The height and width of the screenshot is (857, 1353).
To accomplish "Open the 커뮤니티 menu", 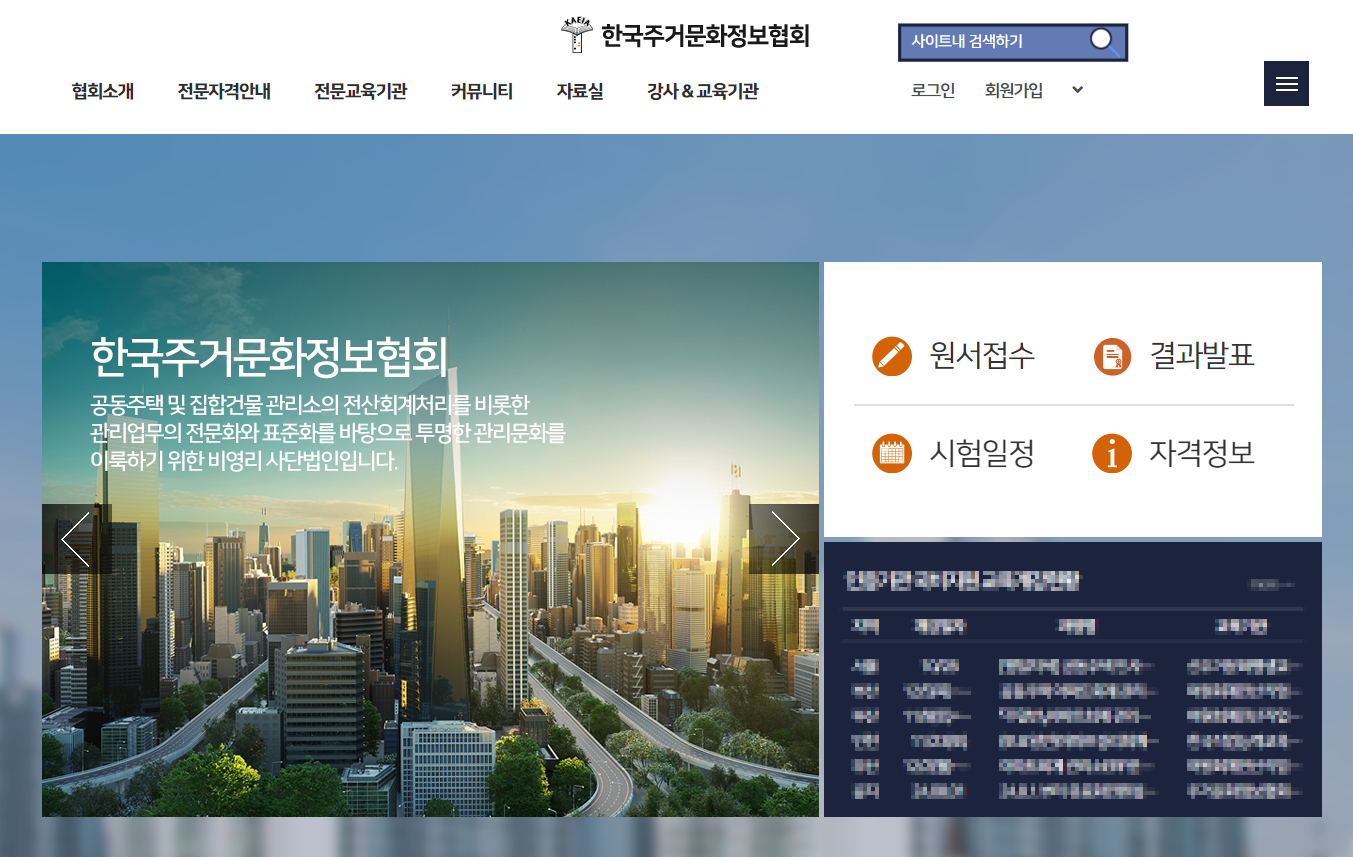I will tap(481, 92).
